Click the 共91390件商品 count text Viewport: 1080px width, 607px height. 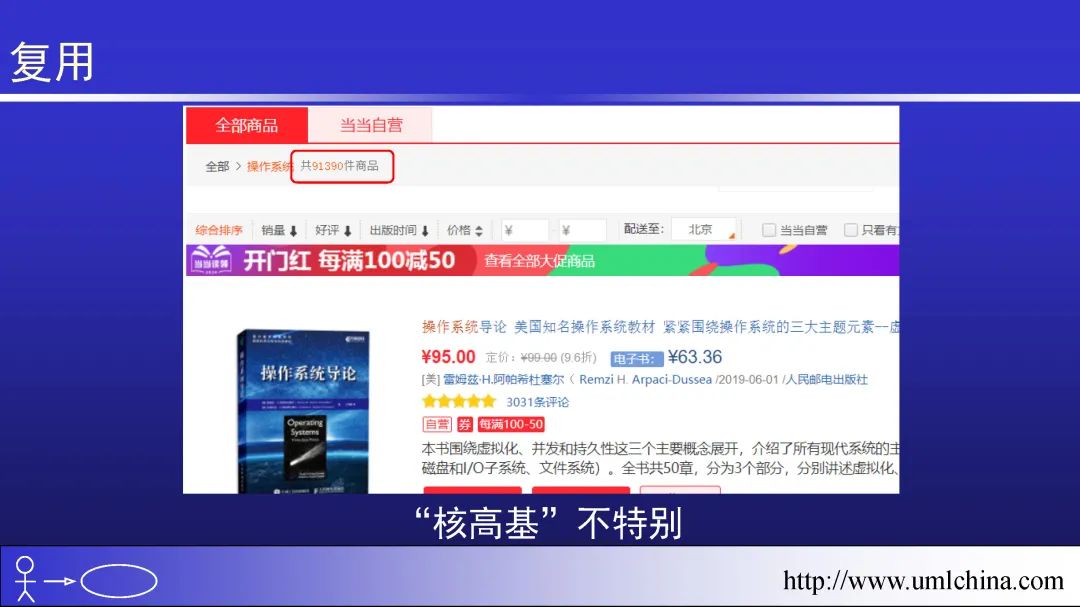click(340, 166)
